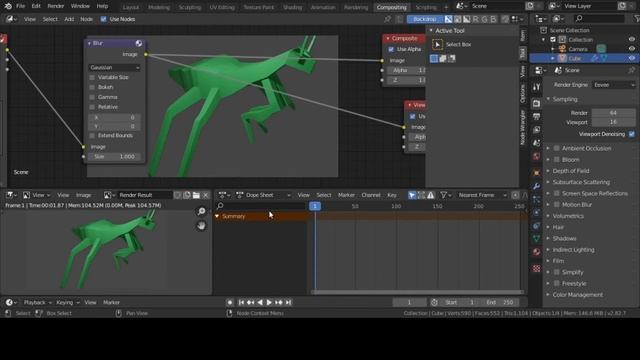Enable Gamma on Blur node
This screenshot has width=640, height=360.
92,97
